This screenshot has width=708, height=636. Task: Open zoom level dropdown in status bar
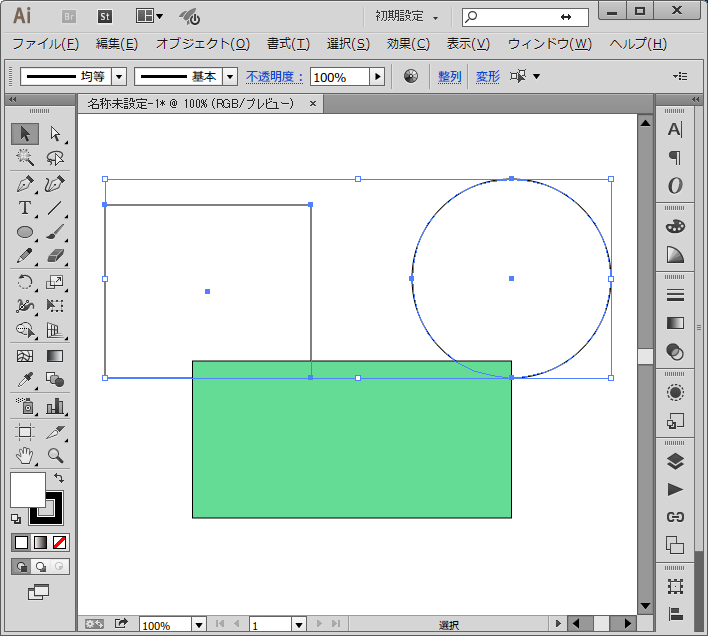click(199, 625)
